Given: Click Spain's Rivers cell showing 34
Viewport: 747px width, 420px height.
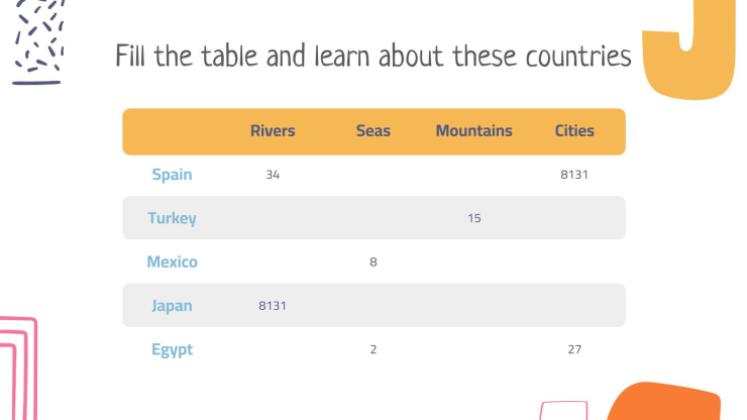Looking at the screenshot, I should pos(273,175).
